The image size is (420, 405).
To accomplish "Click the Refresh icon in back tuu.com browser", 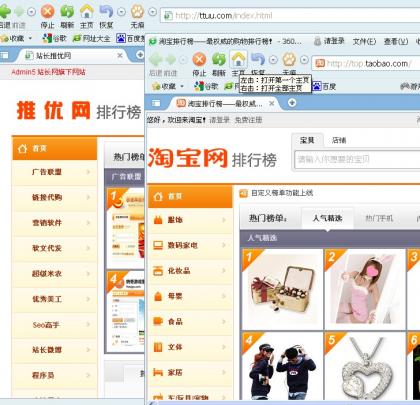I will [x=67, y=12].
